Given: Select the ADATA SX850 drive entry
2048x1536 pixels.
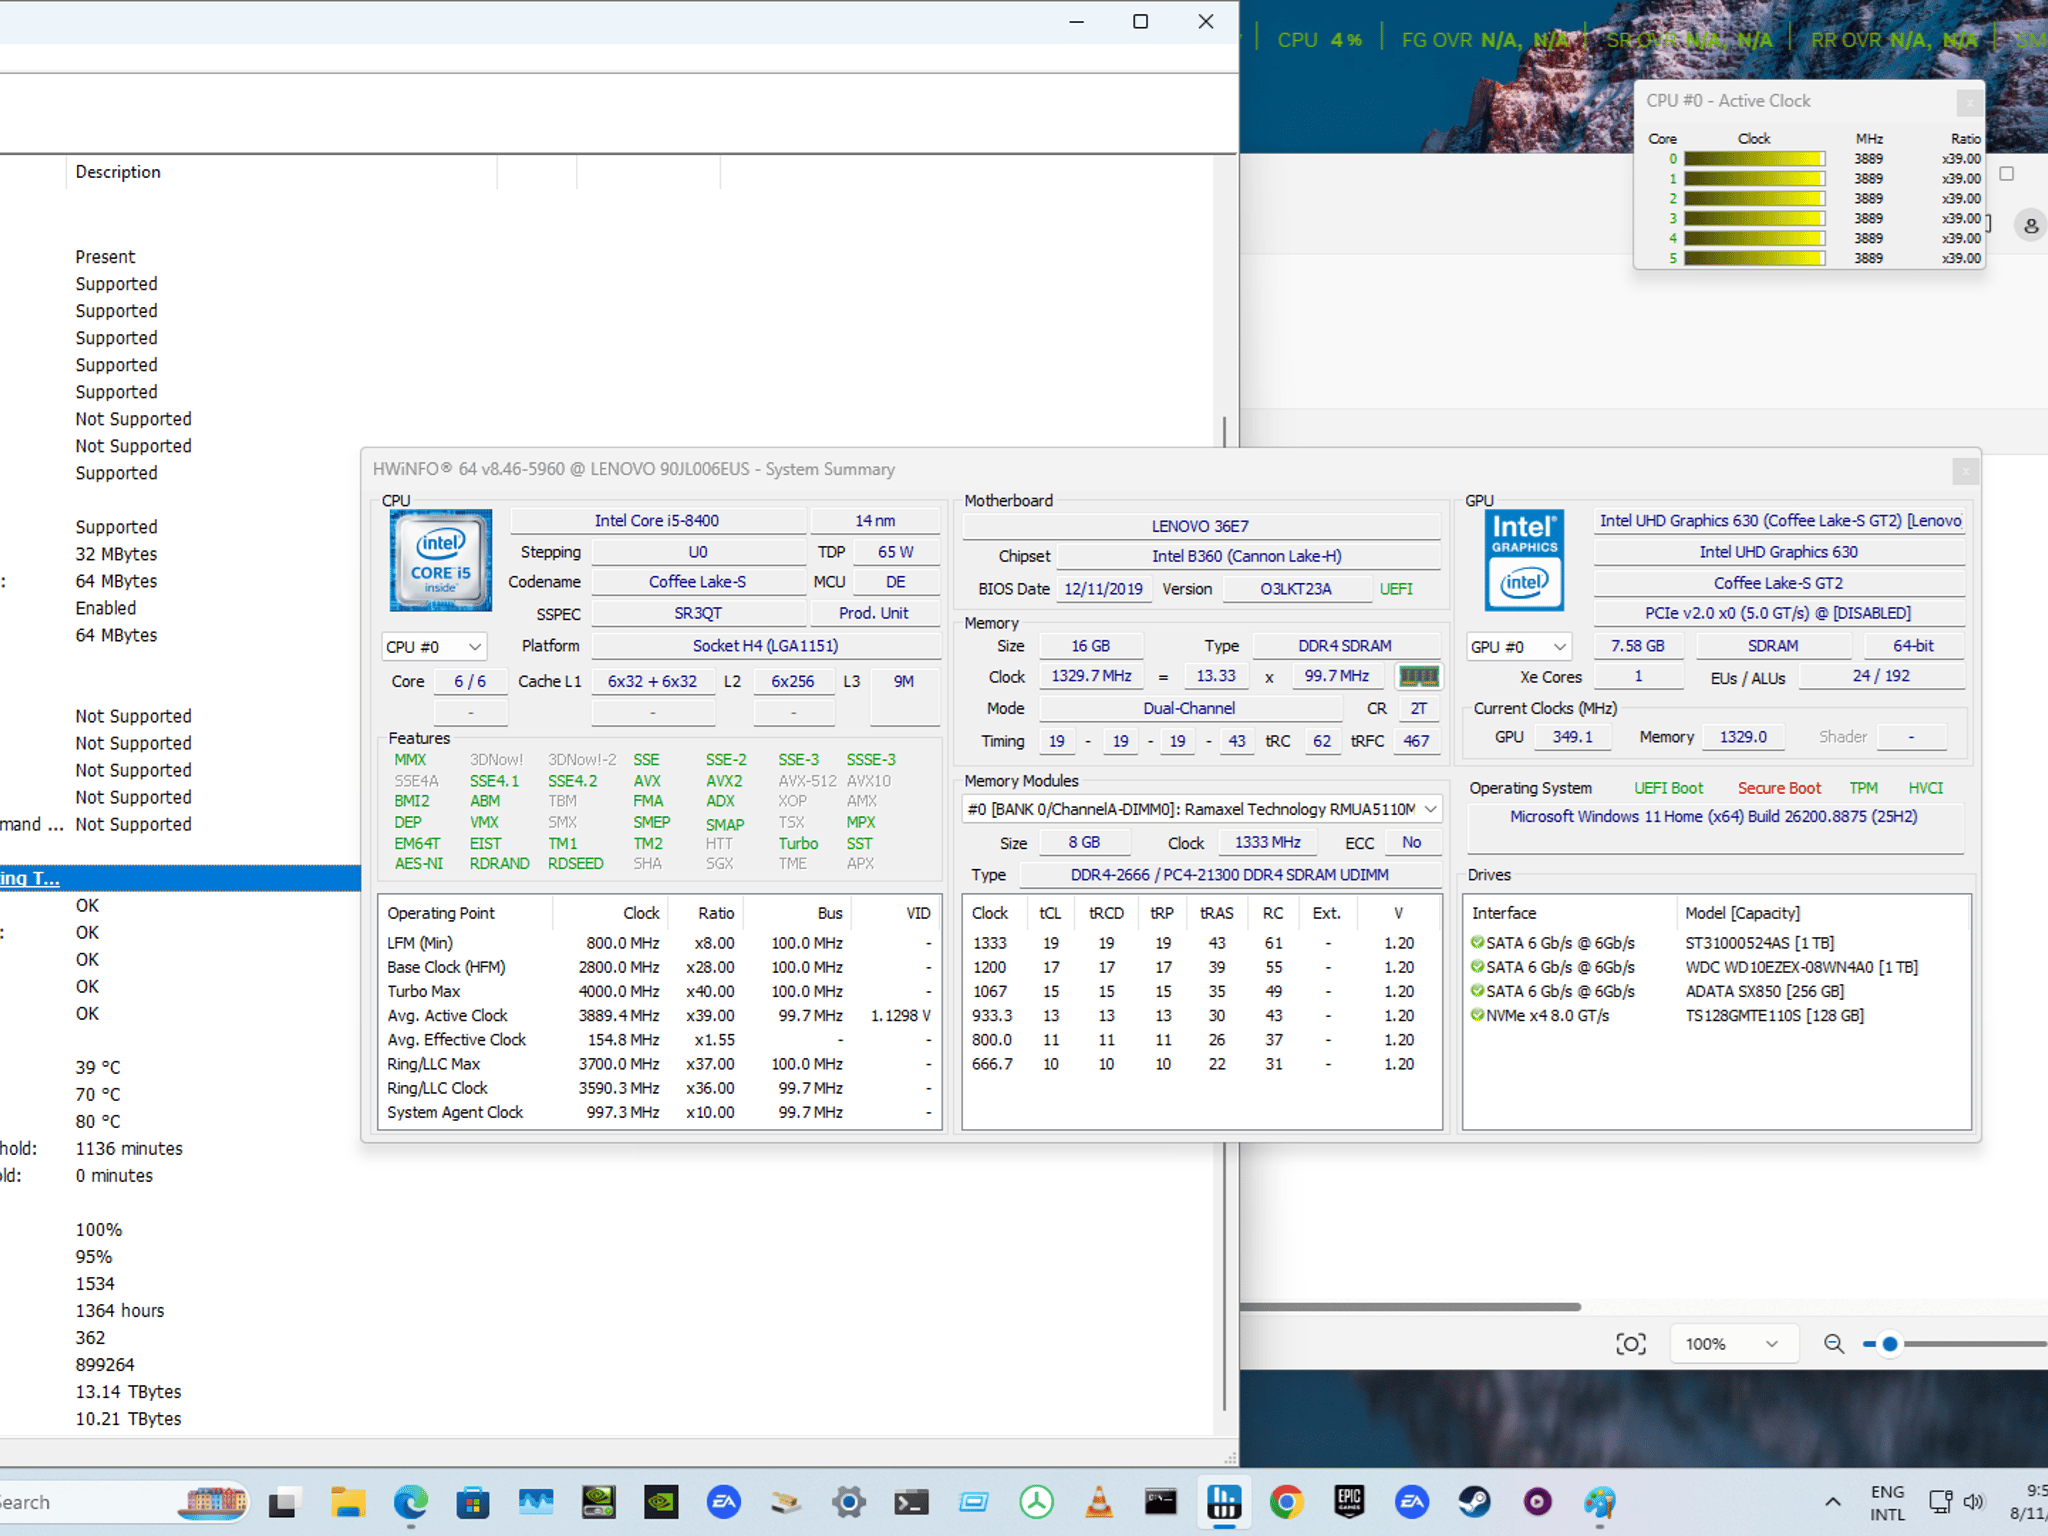Looking at the screenshot, I should [x=1716, y=991].
